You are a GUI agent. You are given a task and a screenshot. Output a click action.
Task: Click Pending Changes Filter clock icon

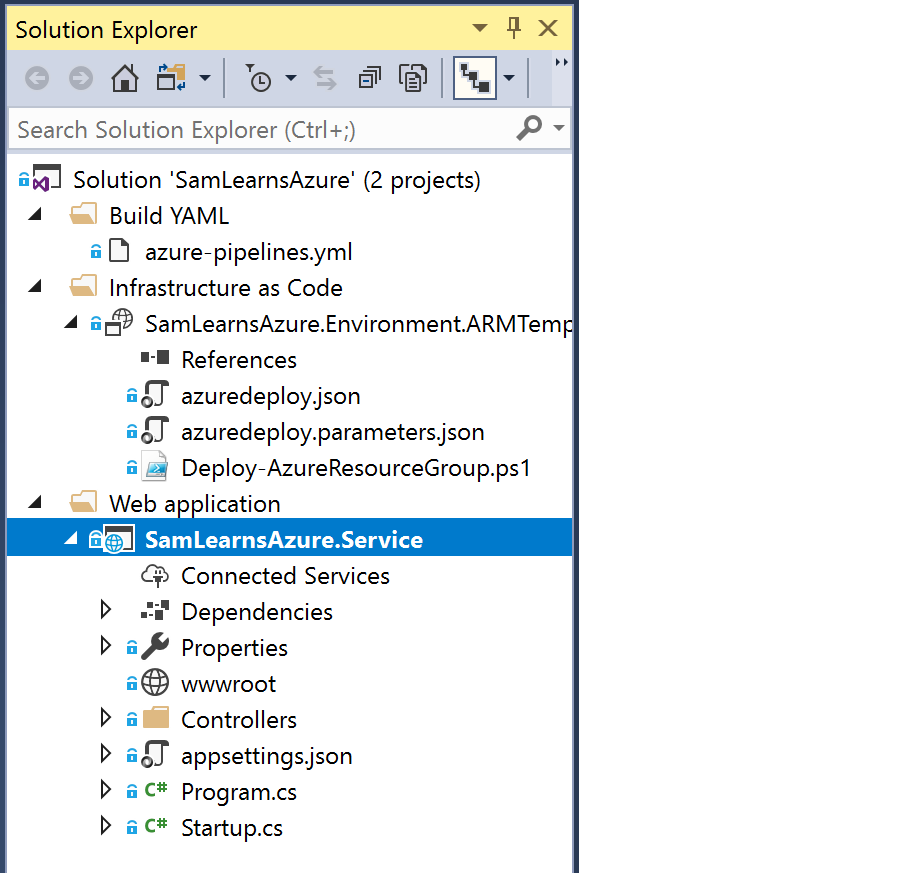point(259,78)
